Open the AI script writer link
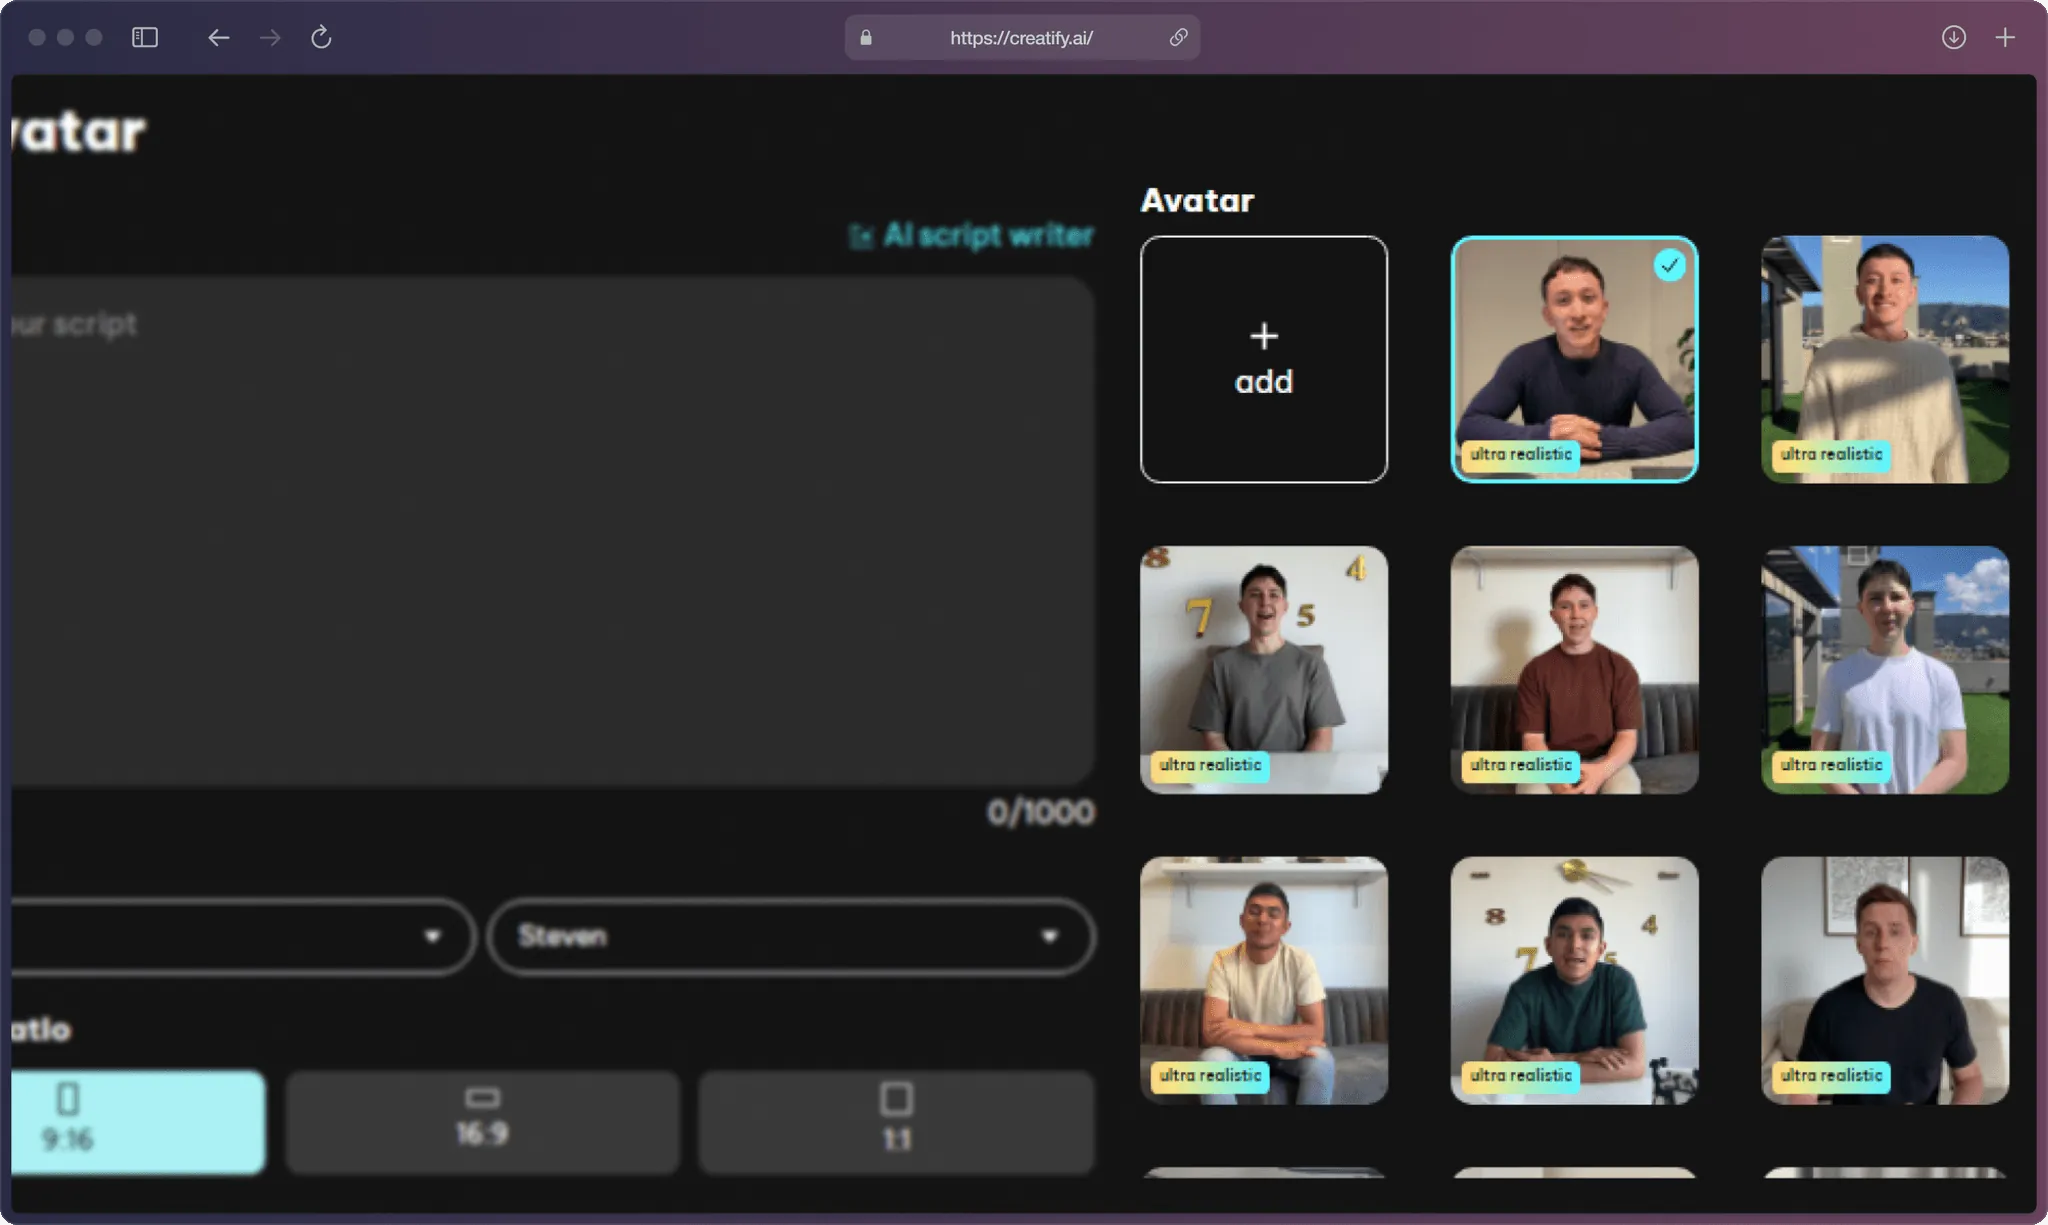The width and height of the screenshot is (2048, 1225). [972, 236]
